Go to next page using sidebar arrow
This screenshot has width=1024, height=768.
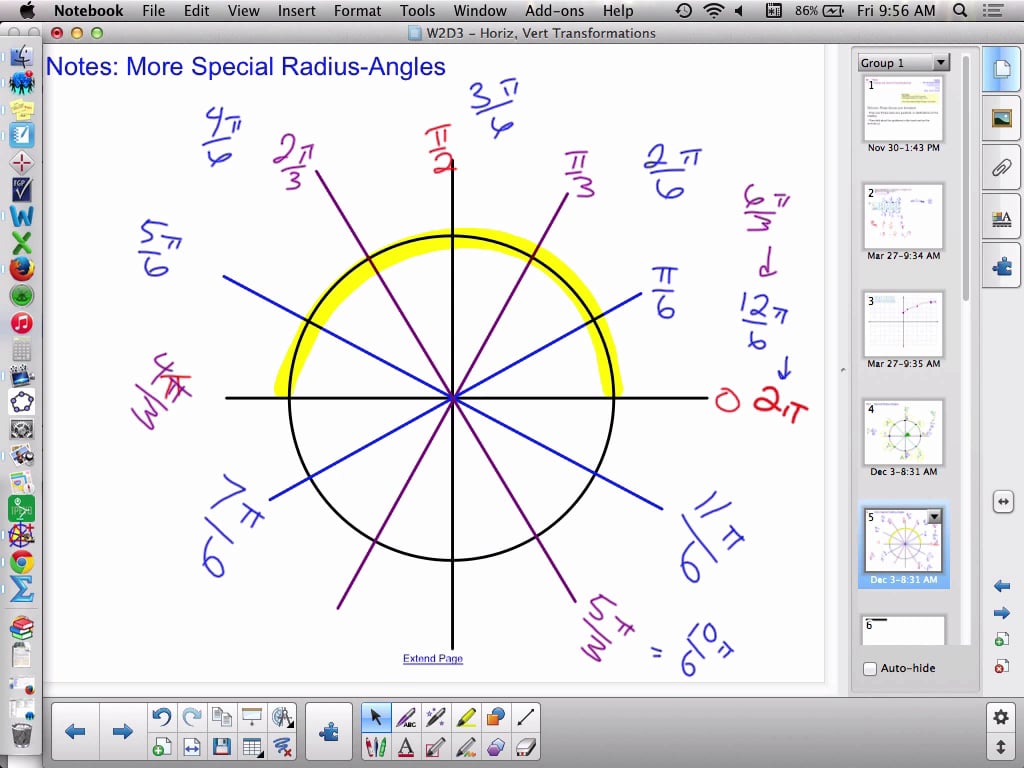point(1002,613)
